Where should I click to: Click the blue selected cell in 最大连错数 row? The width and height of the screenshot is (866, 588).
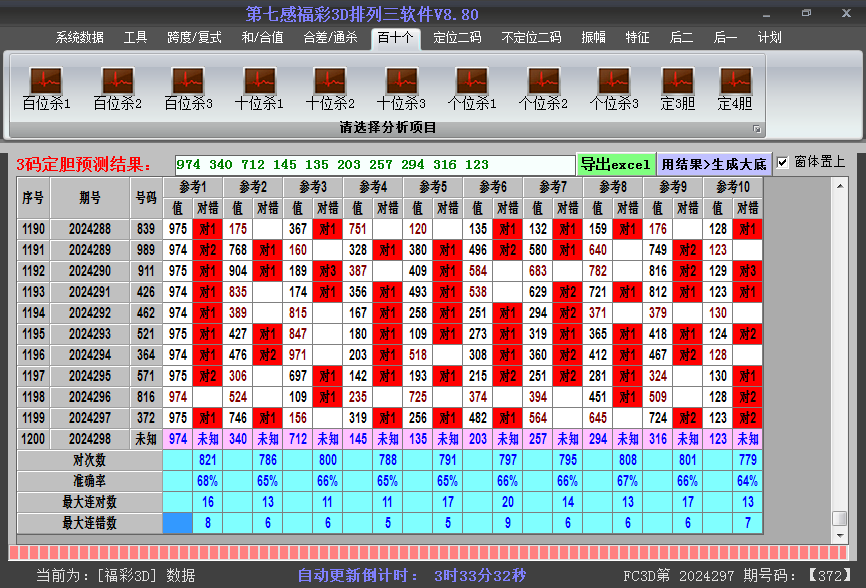(x=178, y=523)
